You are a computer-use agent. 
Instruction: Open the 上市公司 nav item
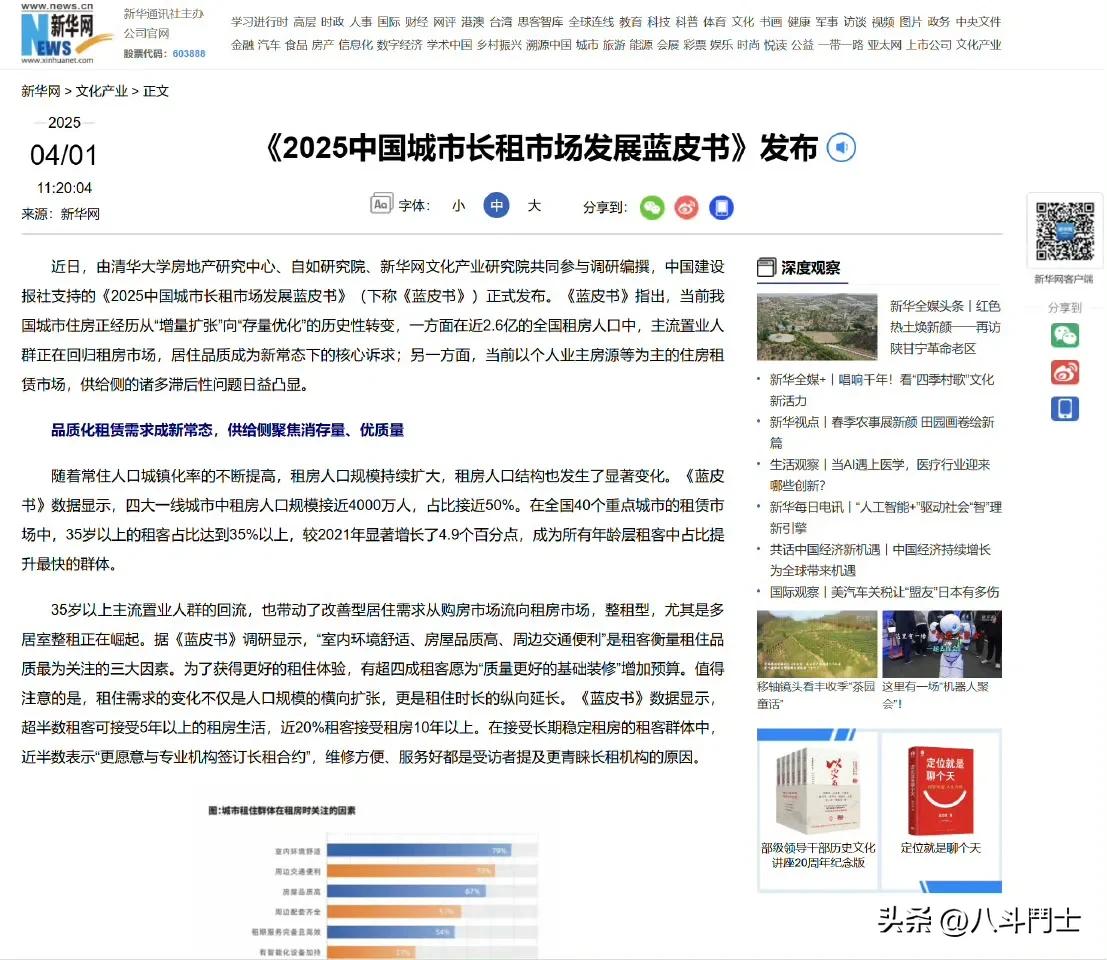[x=929, y=45]
